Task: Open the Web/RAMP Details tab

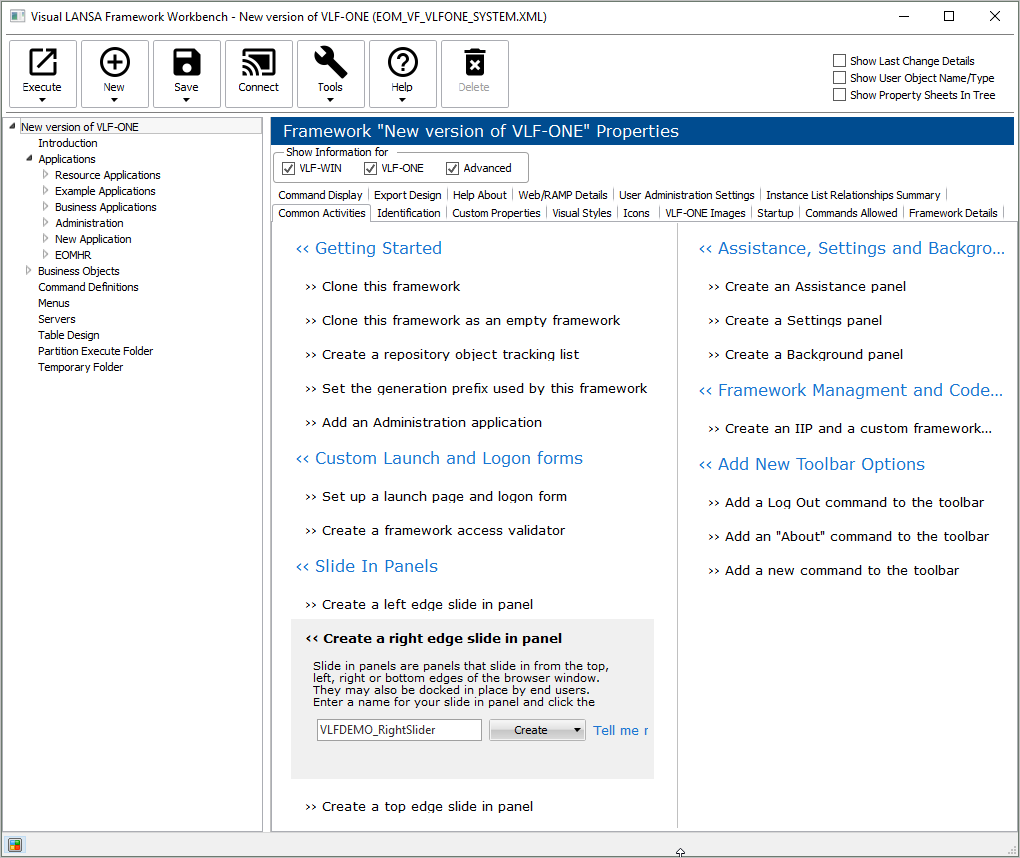Action: coord(563,195)
